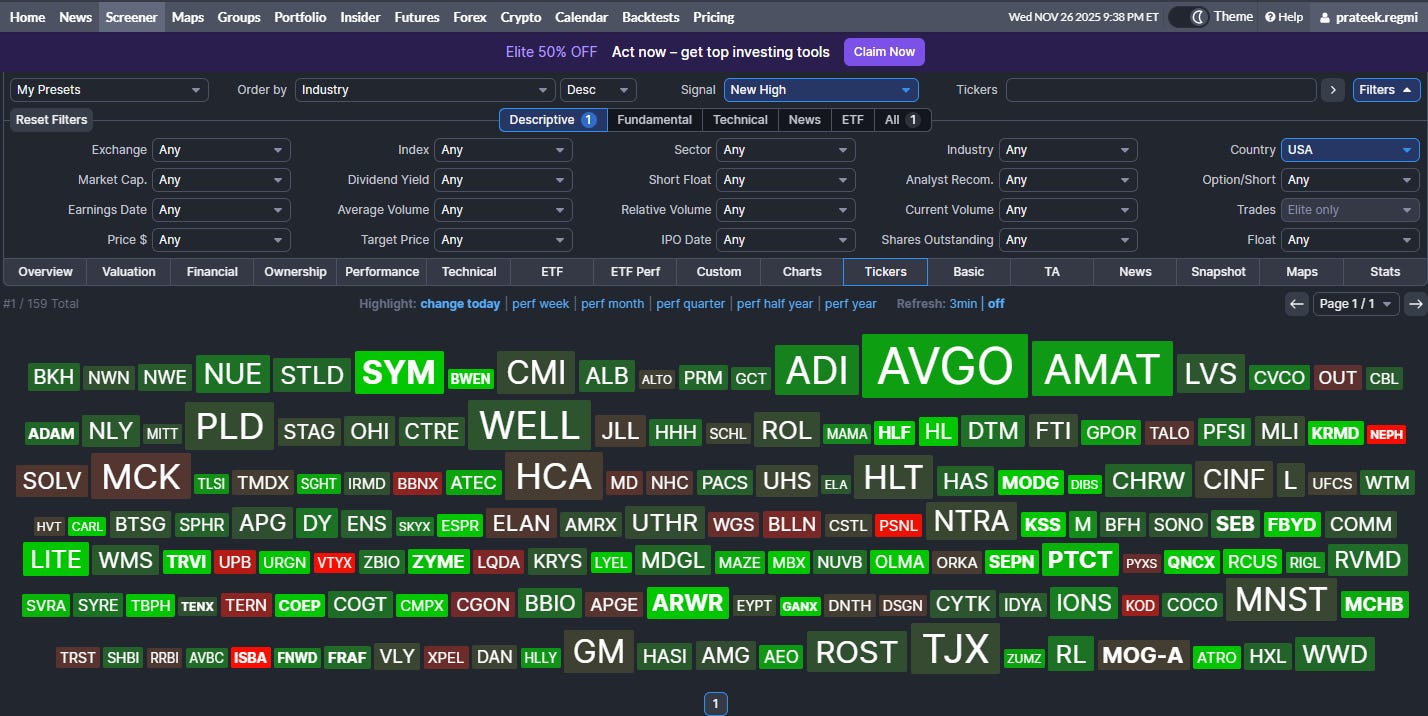
Task: Open the prateek.regmi user account
Action: (1369, 17)
